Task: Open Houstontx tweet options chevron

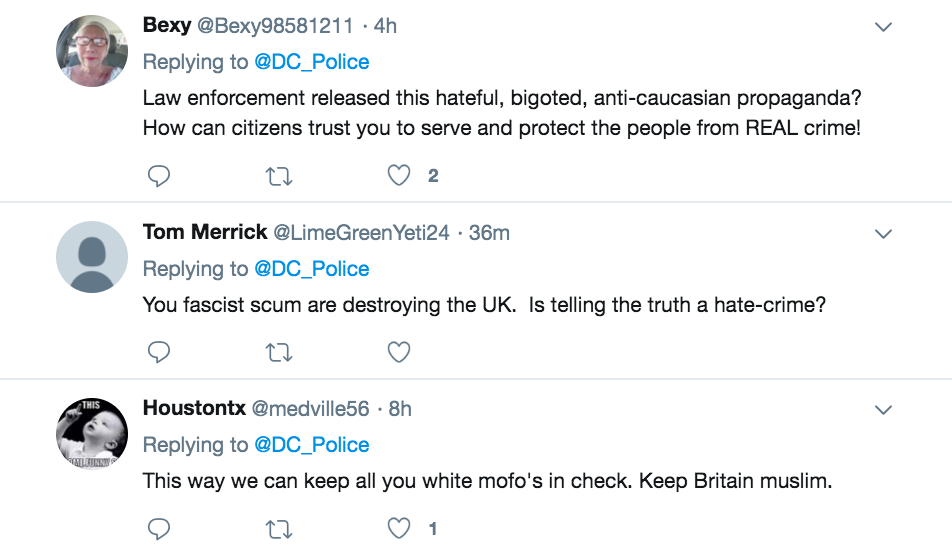Action: pyautogui.click(x=883, y=410)
